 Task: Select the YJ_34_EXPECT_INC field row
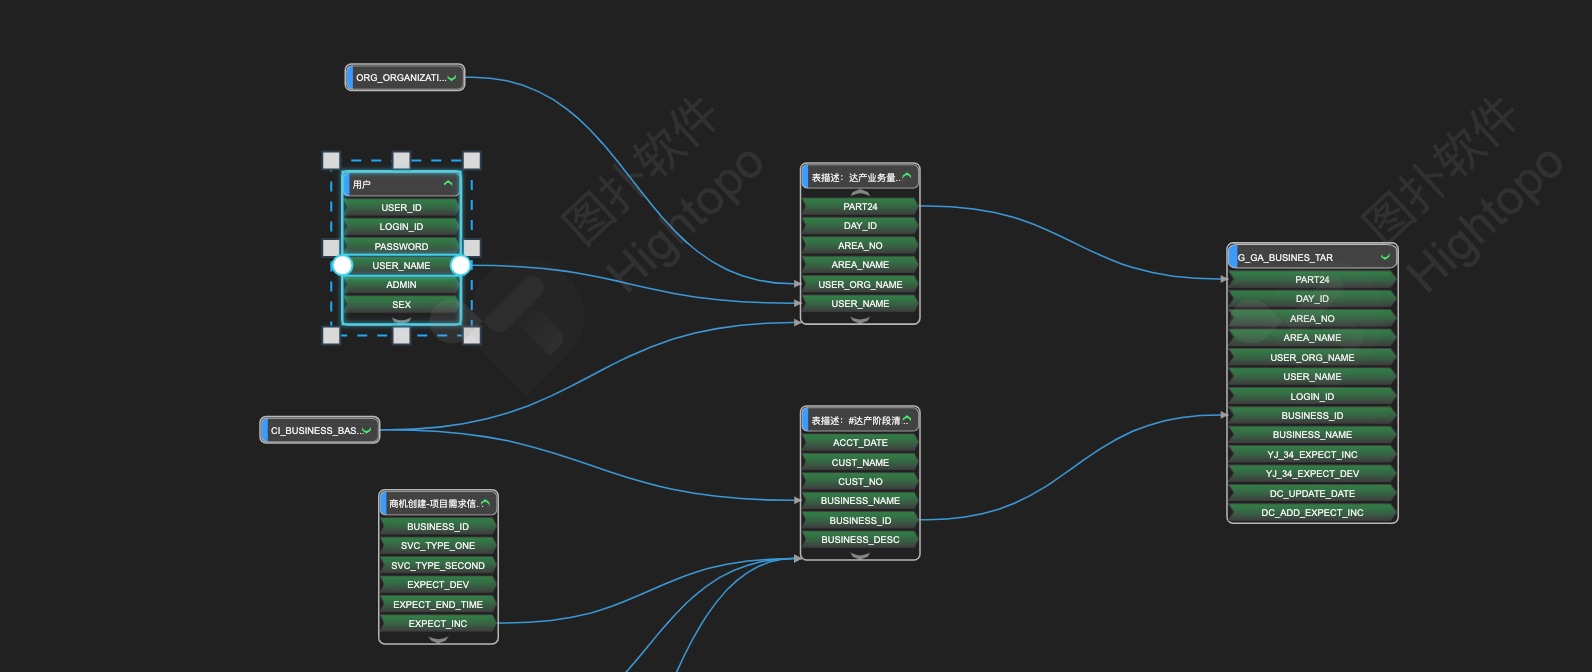(x=1312, y=454)
